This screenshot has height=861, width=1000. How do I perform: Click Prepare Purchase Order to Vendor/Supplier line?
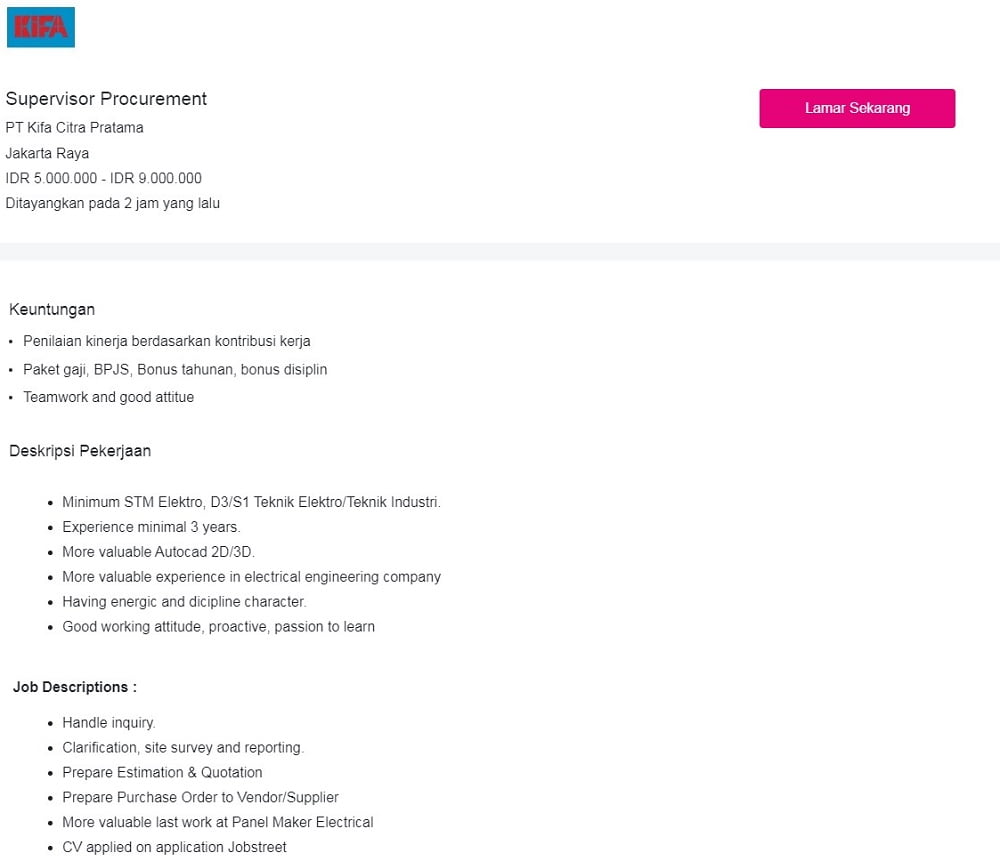tap(200, 797)
